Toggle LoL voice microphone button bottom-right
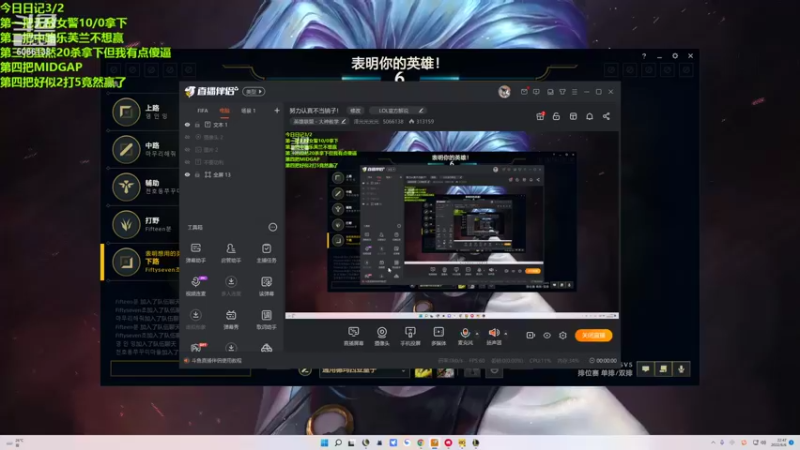Viewport: 800px width, 450px height. [681, 369]
